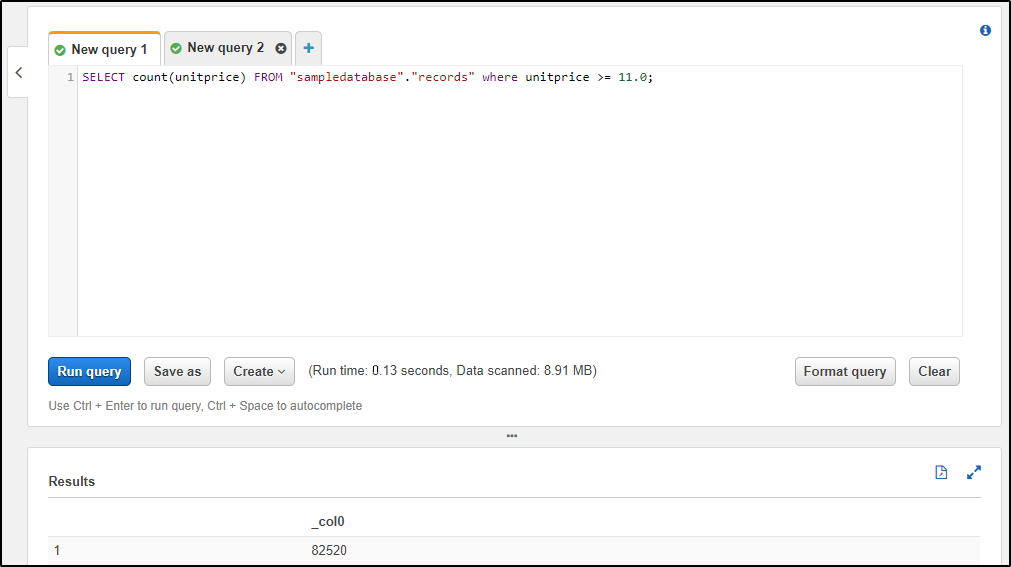1011x567 pixels.
Task: Click line number 1 in the editor gutter
Action: tap(70, 77)
